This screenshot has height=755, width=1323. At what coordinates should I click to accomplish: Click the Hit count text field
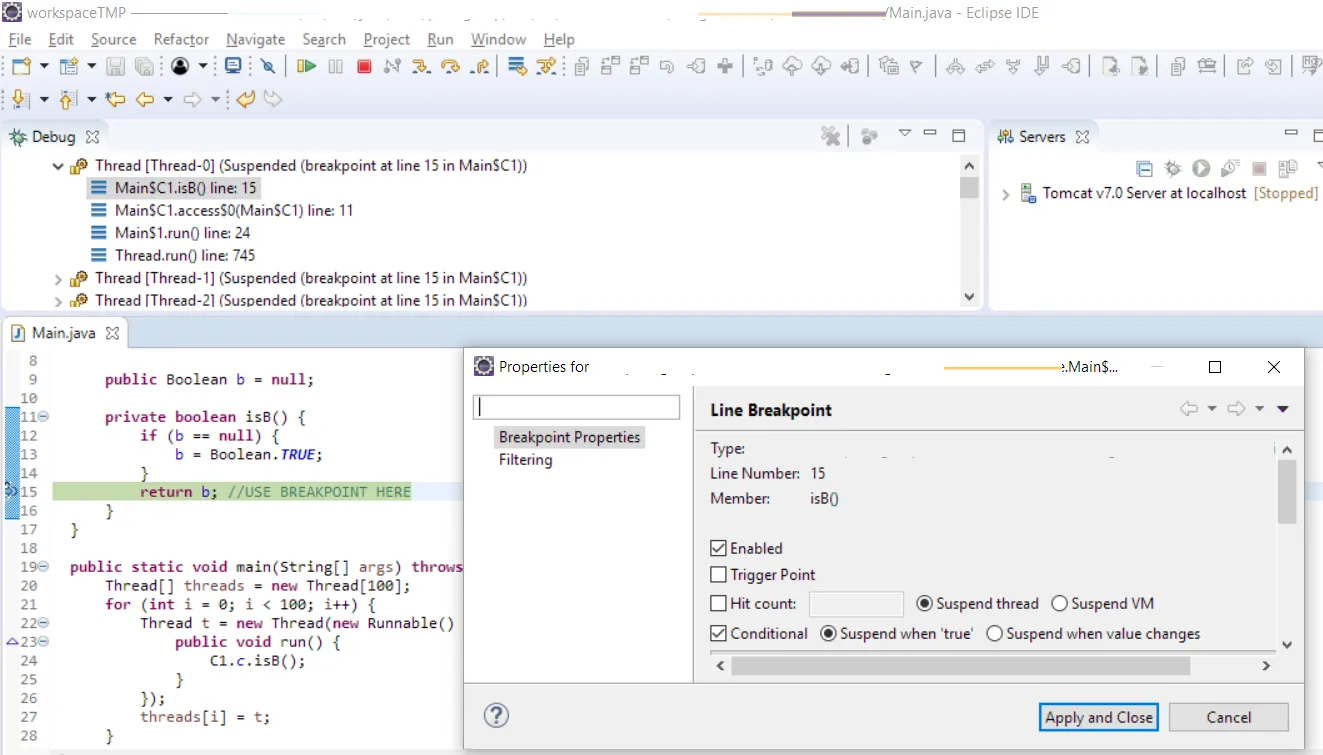(x=856, y=604)
